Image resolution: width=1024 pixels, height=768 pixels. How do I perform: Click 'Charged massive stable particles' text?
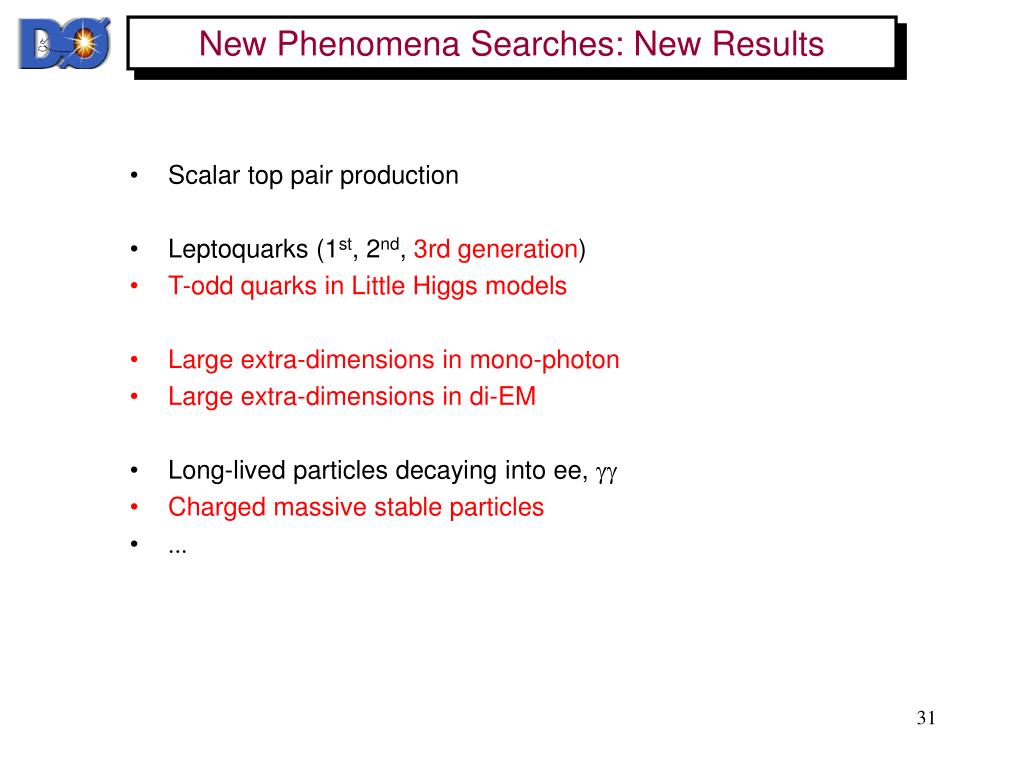(x=356, y=507)
